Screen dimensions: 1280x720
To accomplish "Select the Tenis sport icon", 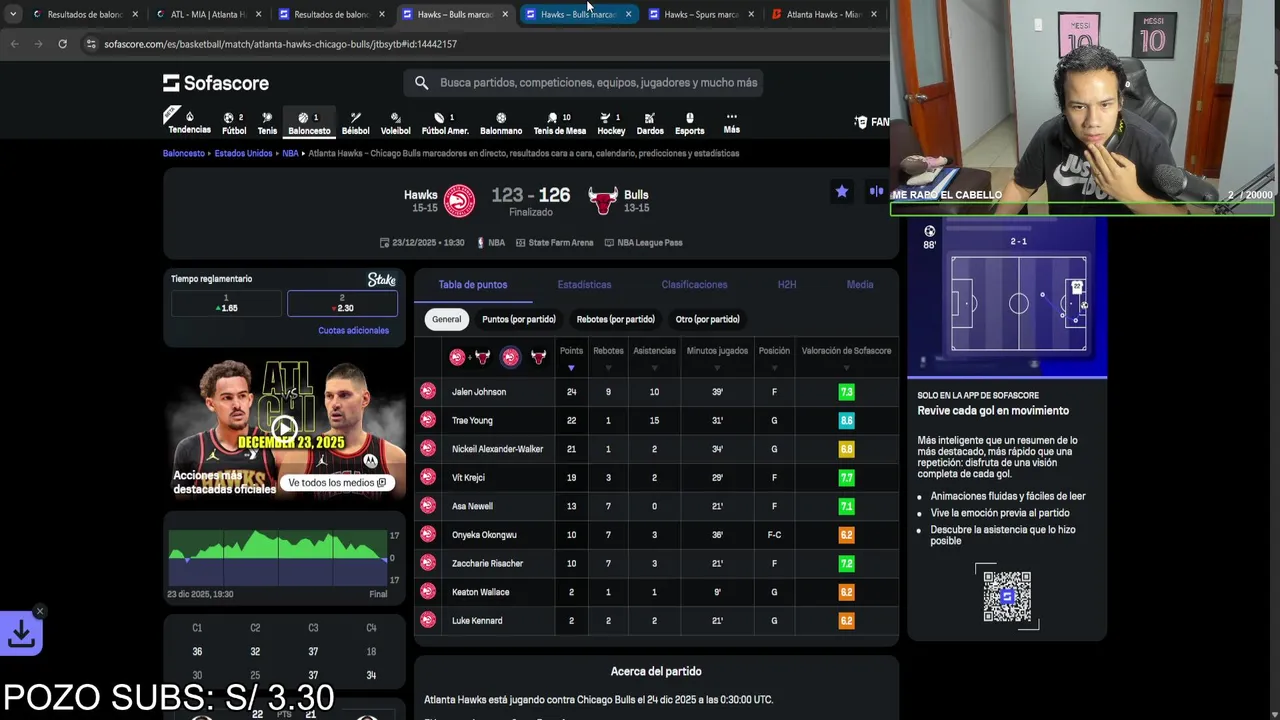I will 267,123.
